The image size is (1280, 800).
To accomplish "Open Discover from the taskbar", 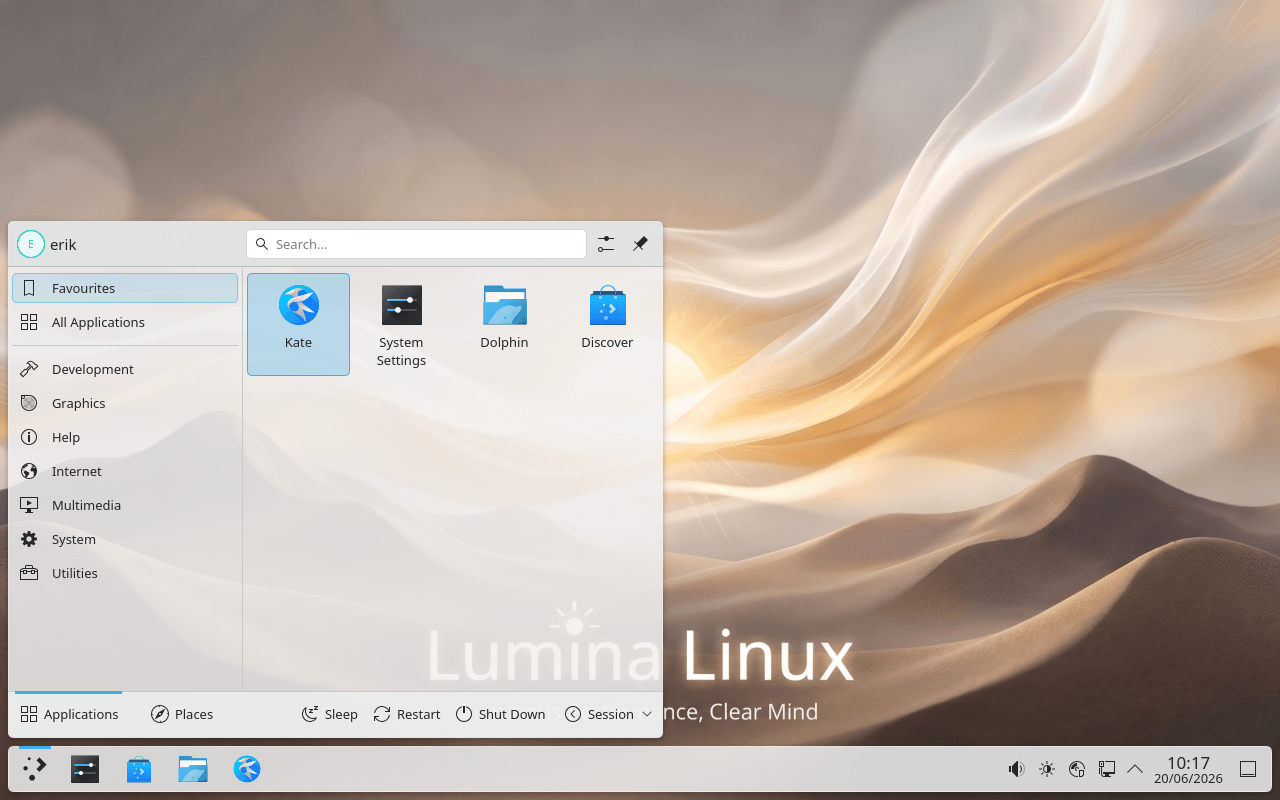I will (139, 769).
